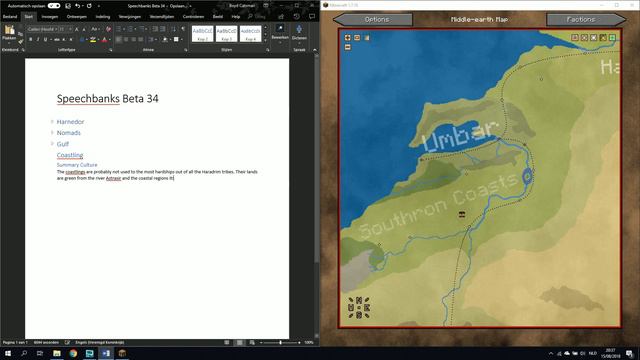Expand the Nomads heading
Image resolution: width=640 pixels, height=360 pixels.
coord(52,133)
